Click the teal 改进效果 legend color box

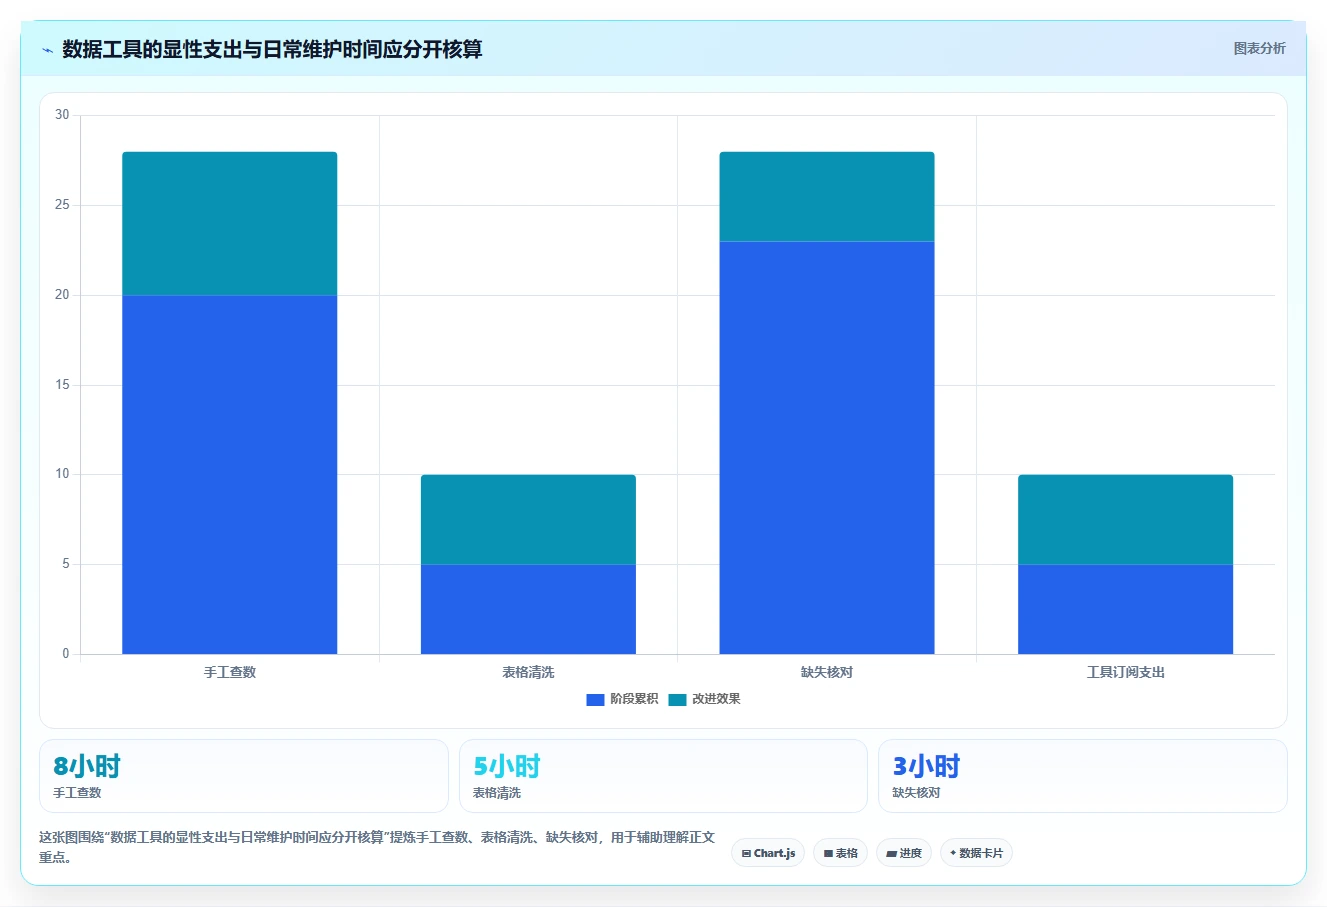pos(677,700)
